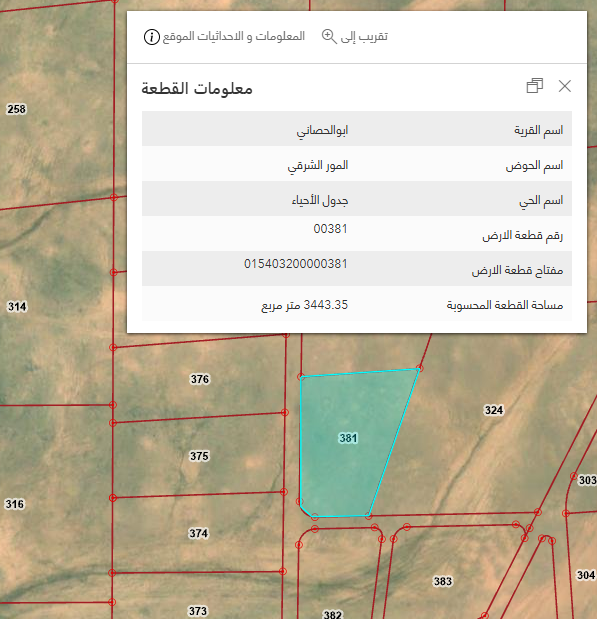
Task: Click the مفتاح قطعة الارض label
Action: tap(517, 270)
